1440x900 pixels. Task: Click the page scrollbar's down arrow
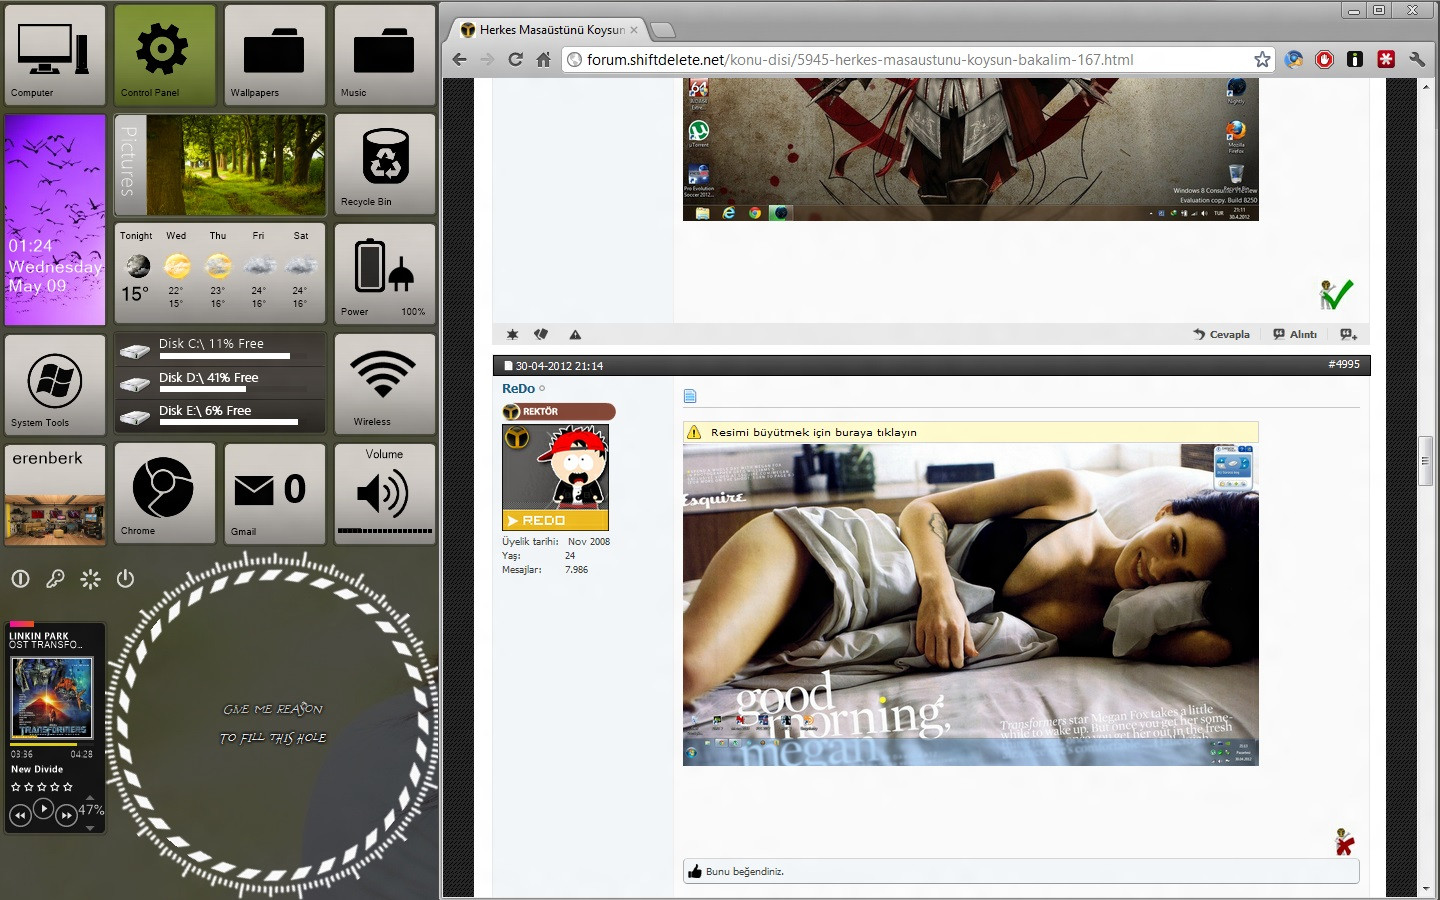click(1426, 889)
